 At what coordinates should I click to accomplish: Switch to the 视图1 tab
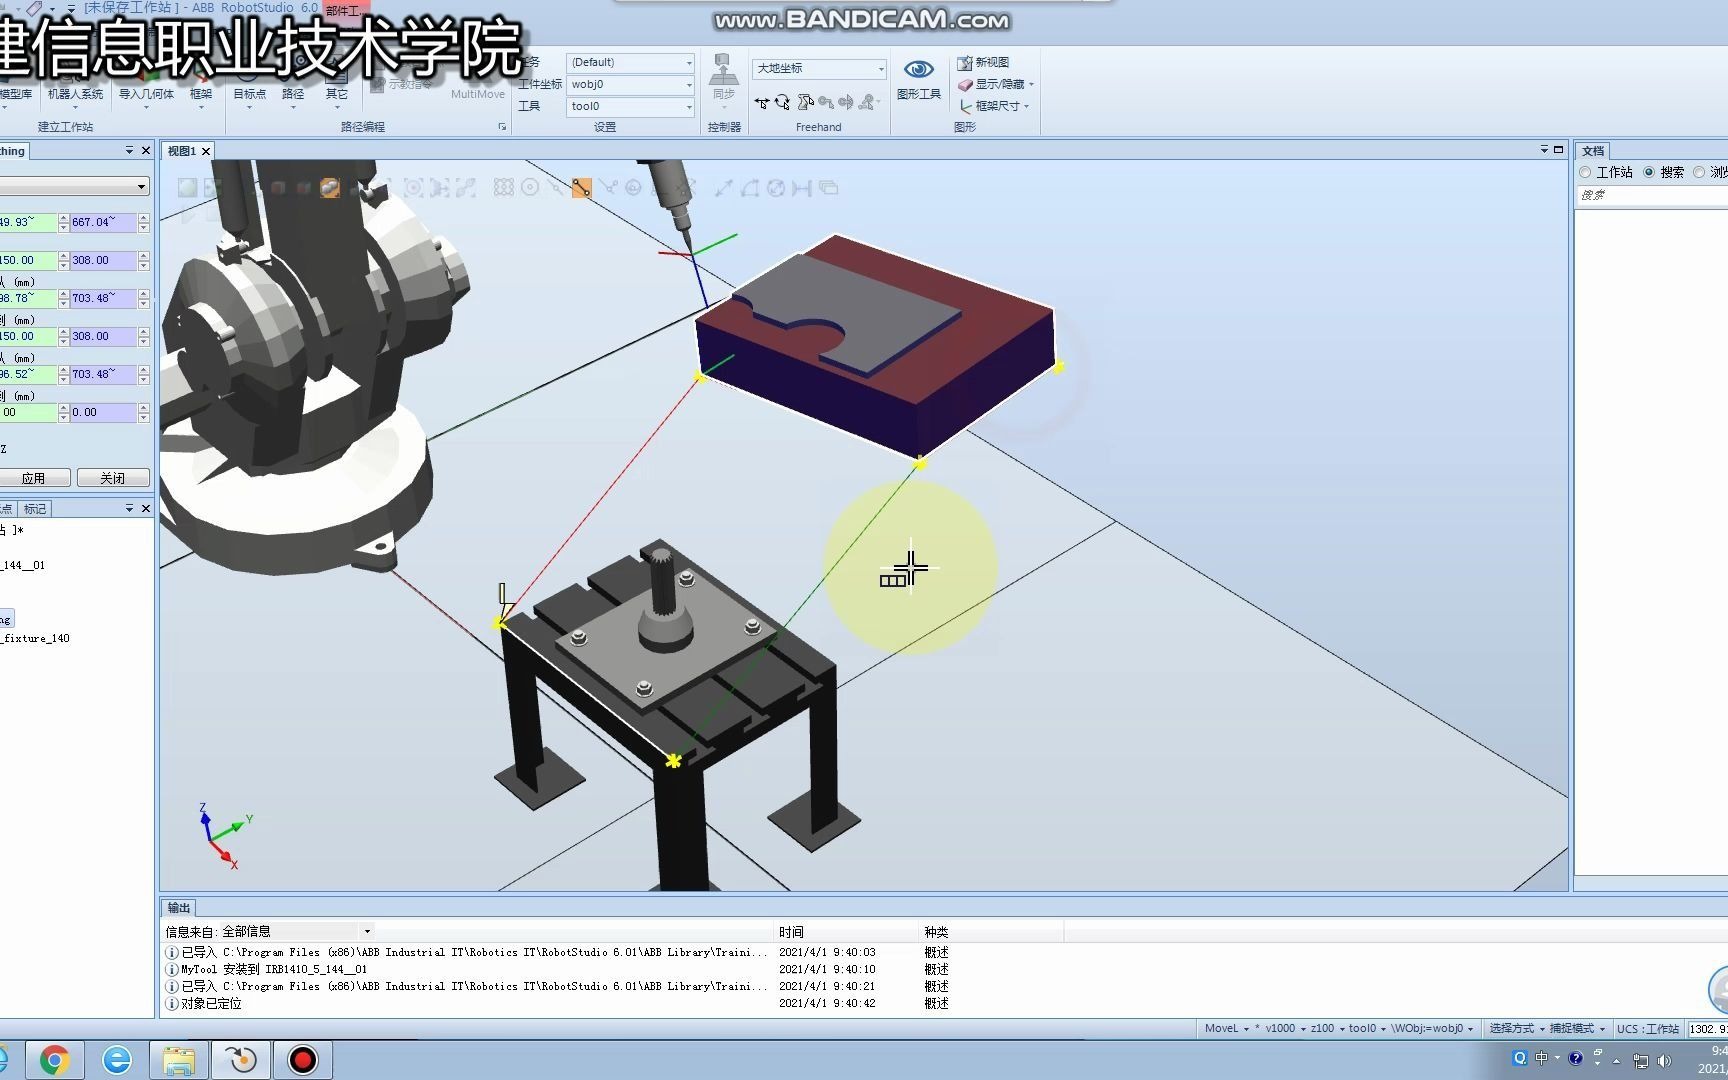pyautogui.click(x=181, y=151)
